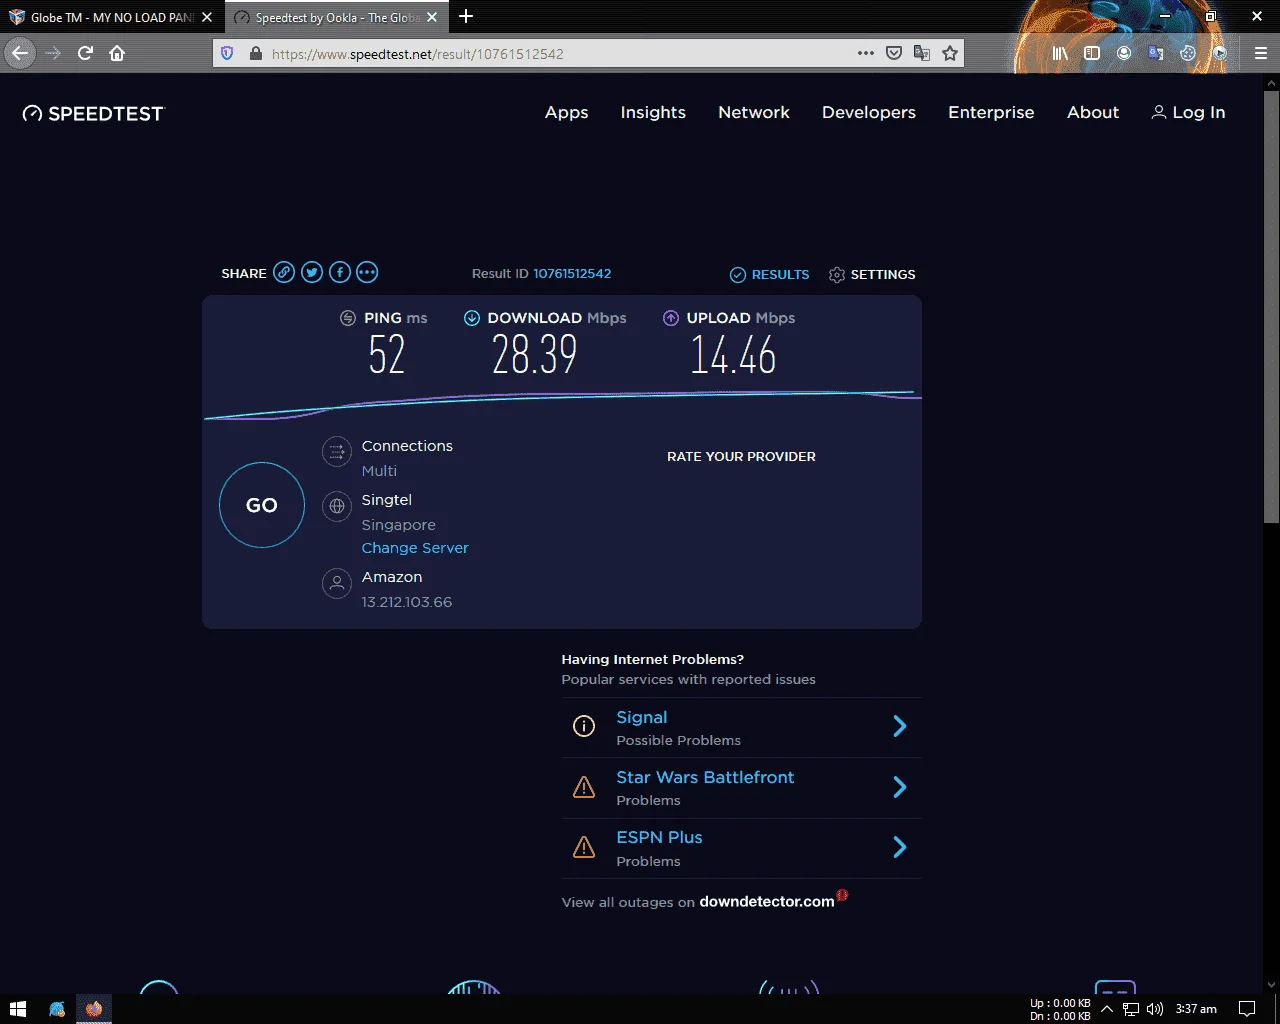This screenshot has height=1024, width=1280.
Task: Open result ID 10761512542 link
Action: [572, 273]
